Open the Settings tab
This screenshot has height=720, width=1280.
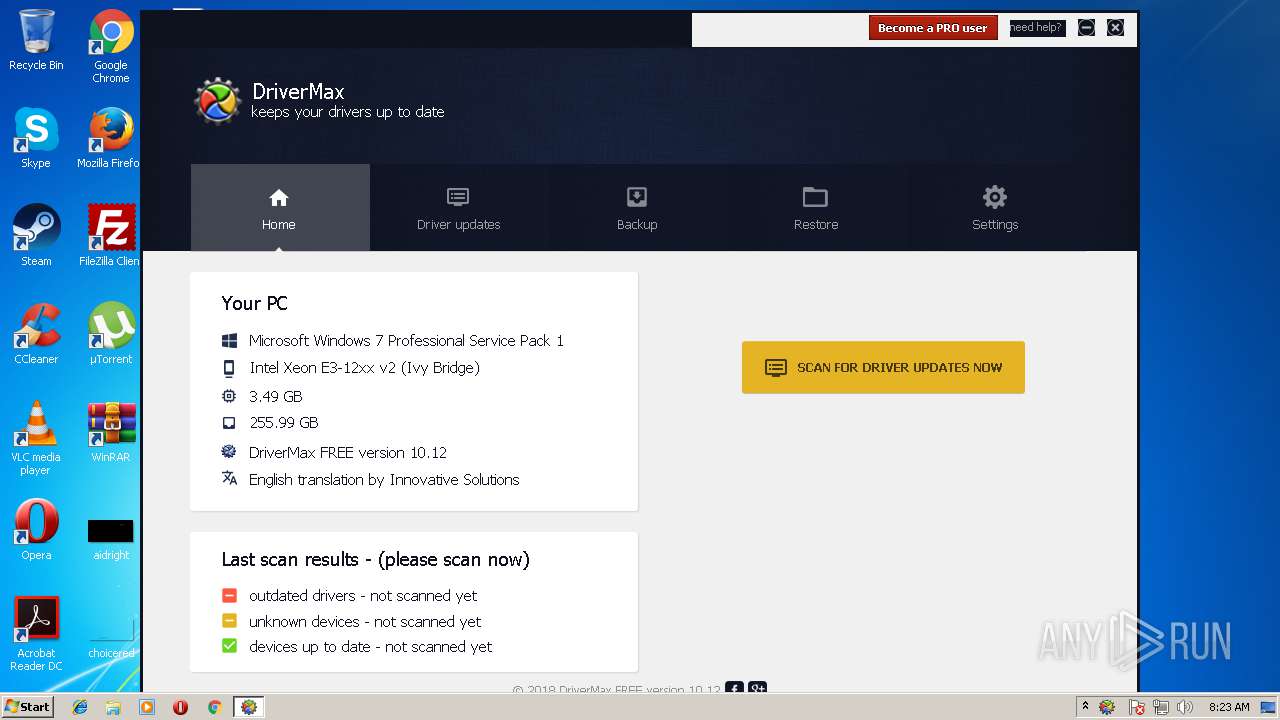coord(995,207)
